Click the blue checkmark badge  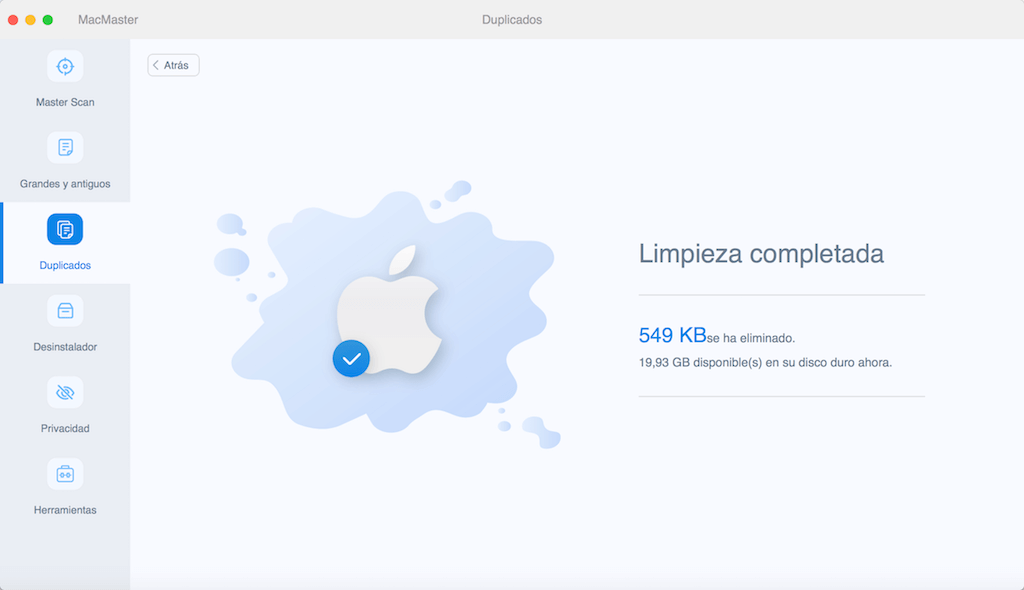[x=351, y=358]
